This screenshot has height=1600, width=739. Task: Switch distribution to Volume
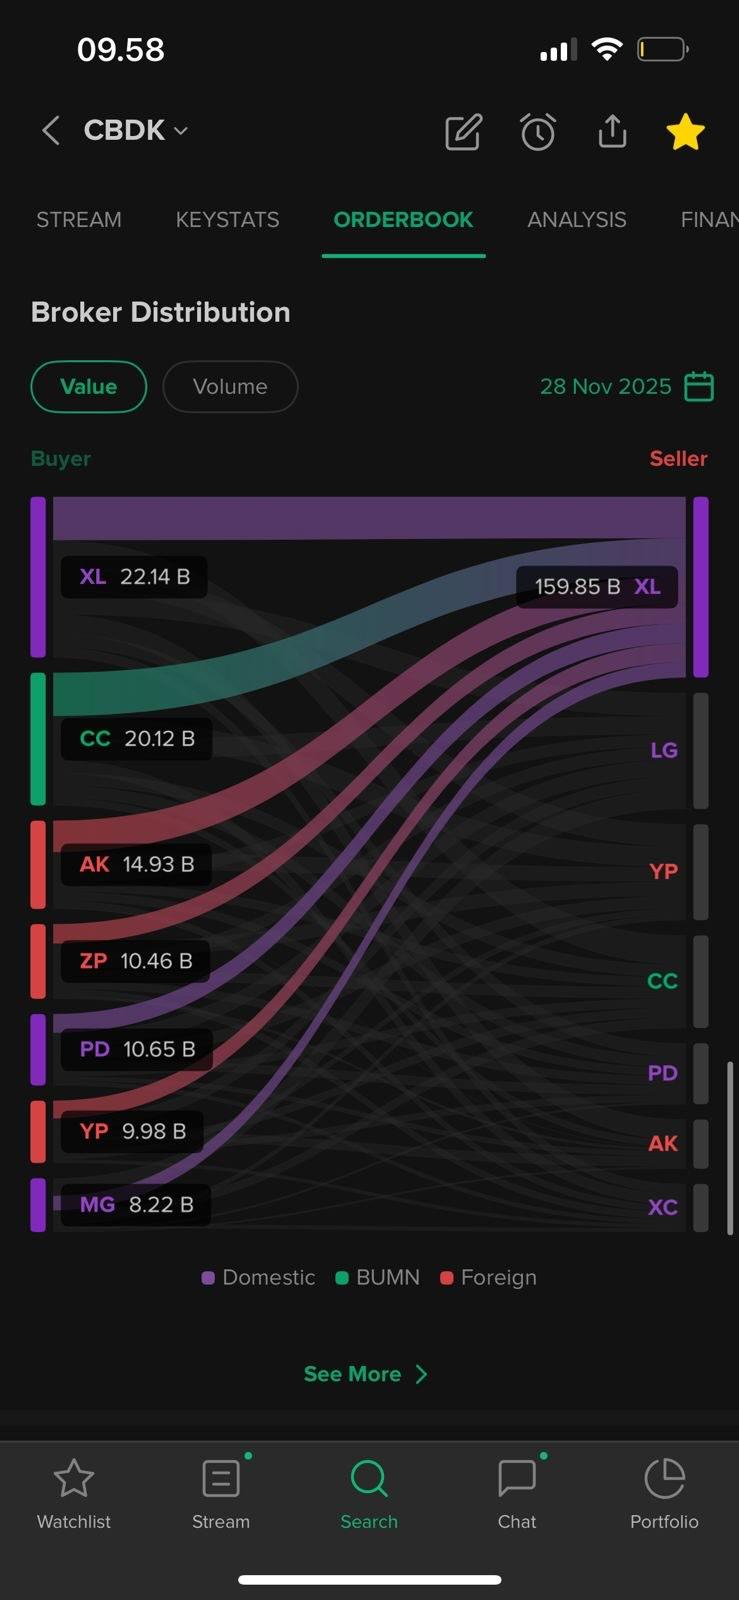click(230, 387)
